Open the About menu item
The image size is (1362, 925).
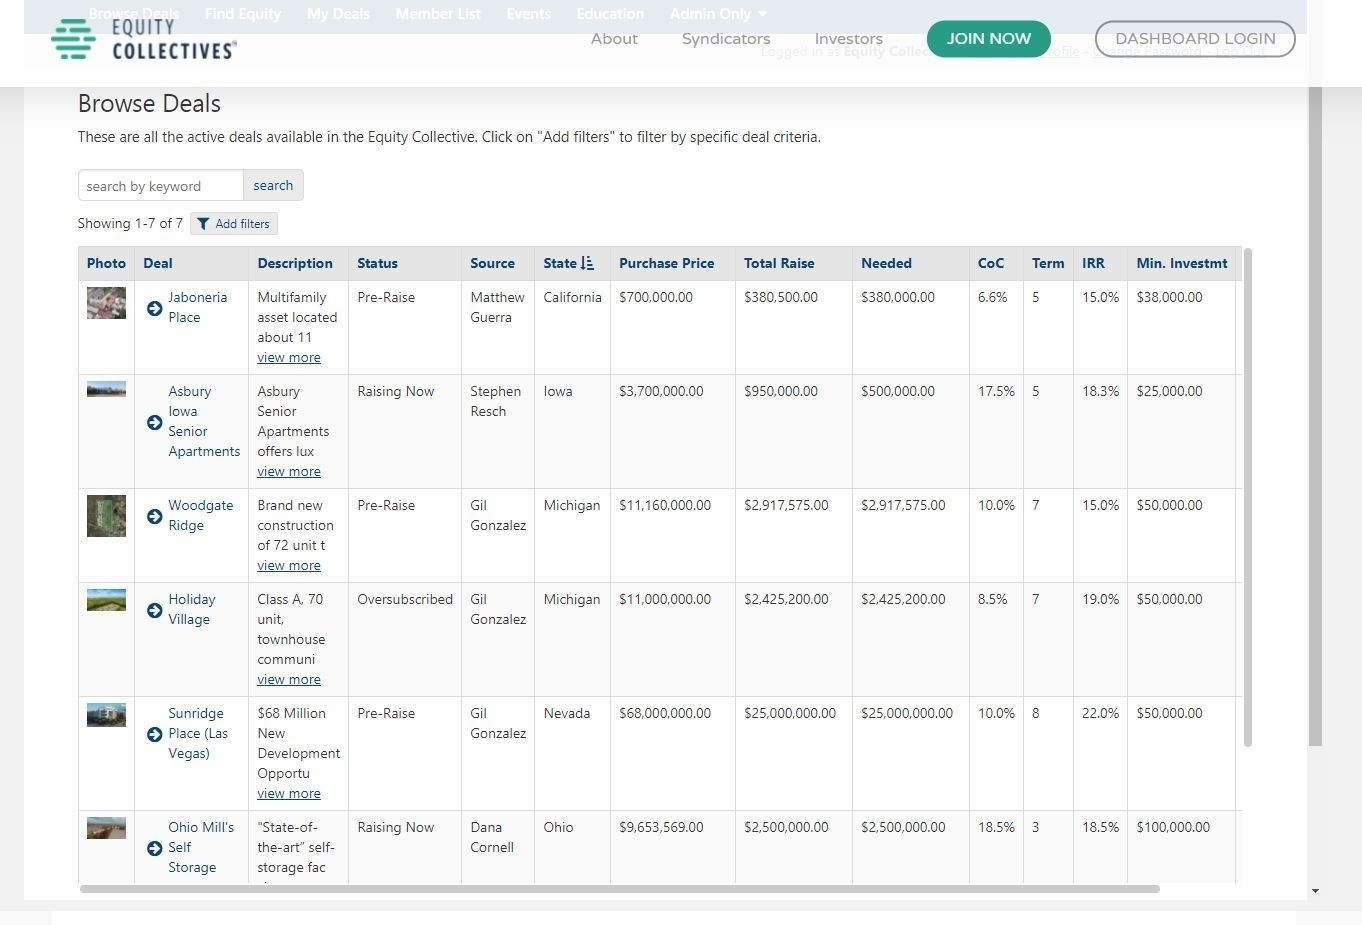(614, 39)
